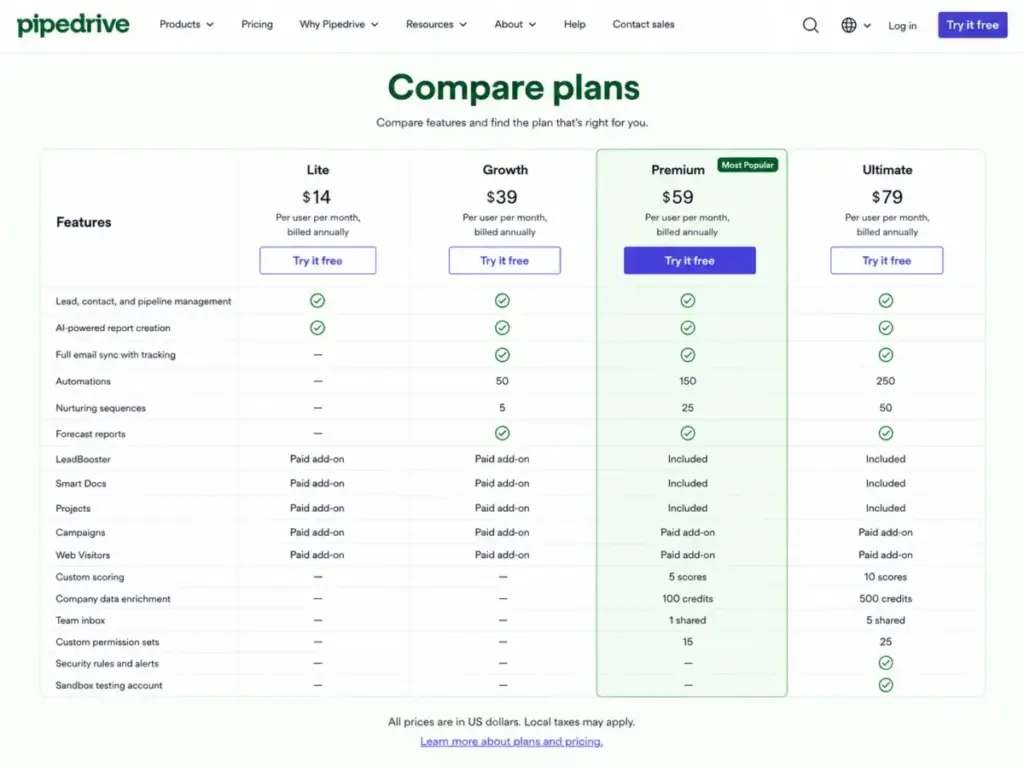Click Premium Nurturing sequences value 25
Viewport: 1024px width, 768px height.
(x=688, y=408)
